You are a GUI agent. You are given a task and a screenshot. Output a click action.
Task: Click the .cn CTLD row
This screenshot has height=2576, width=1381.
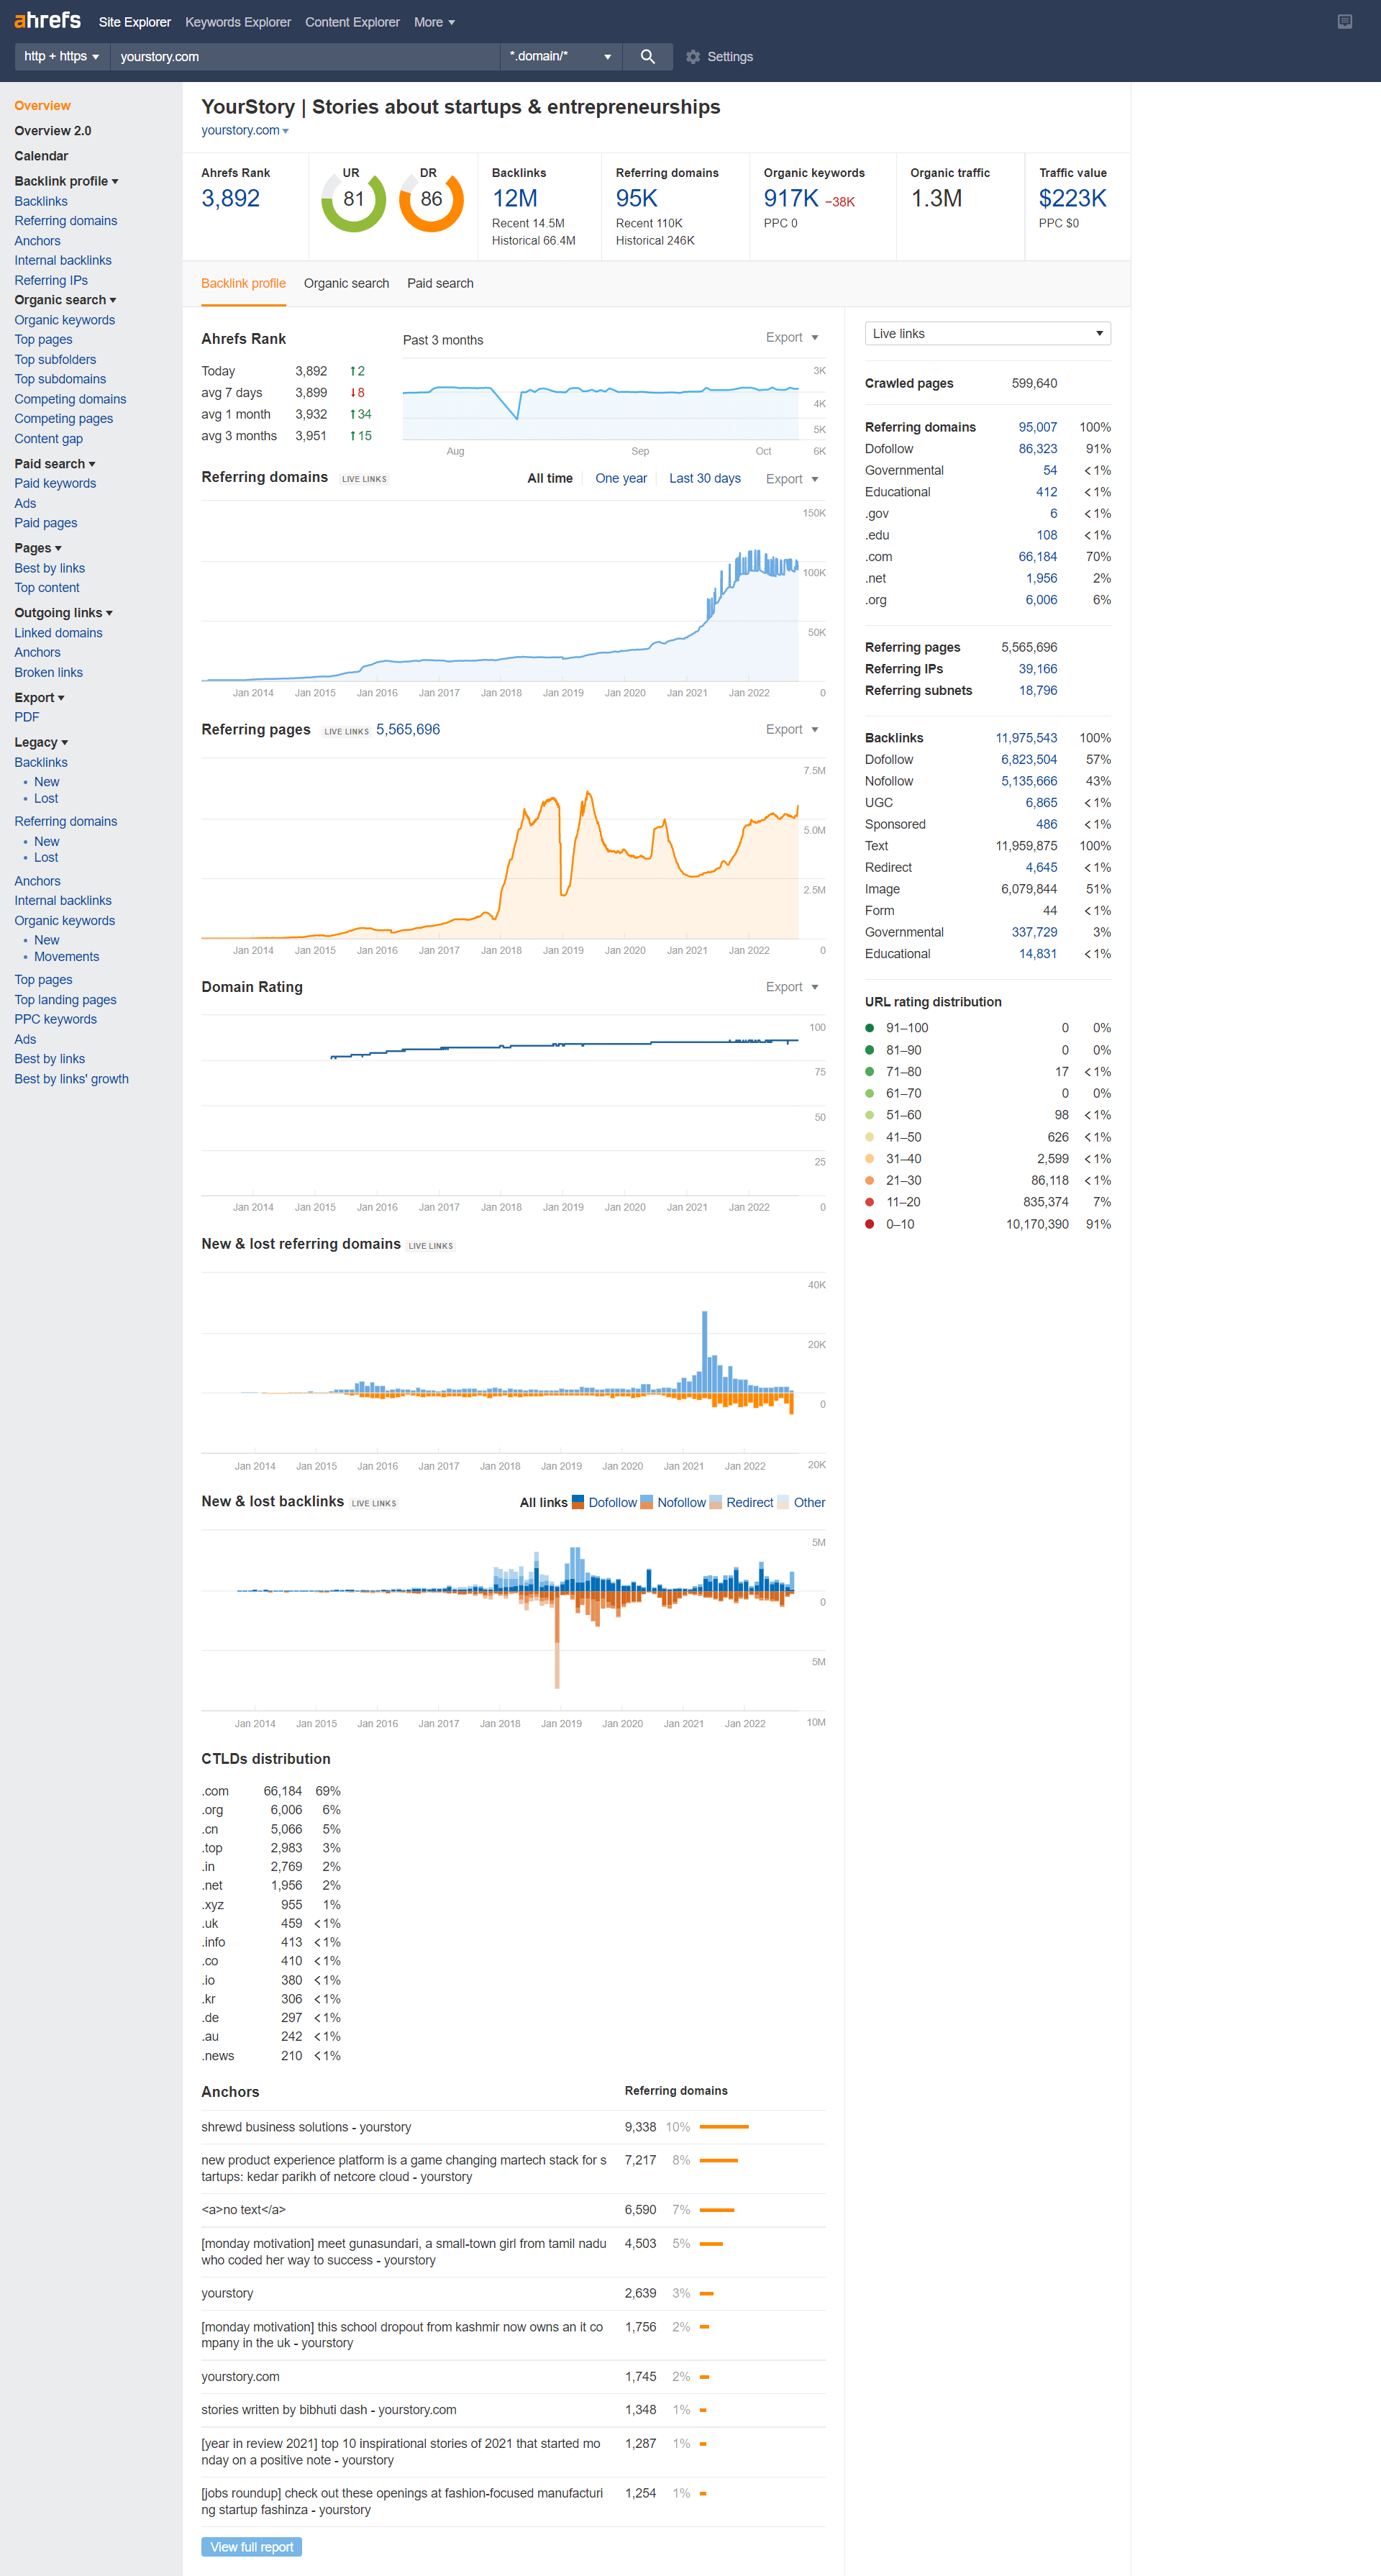(271, 1829)
